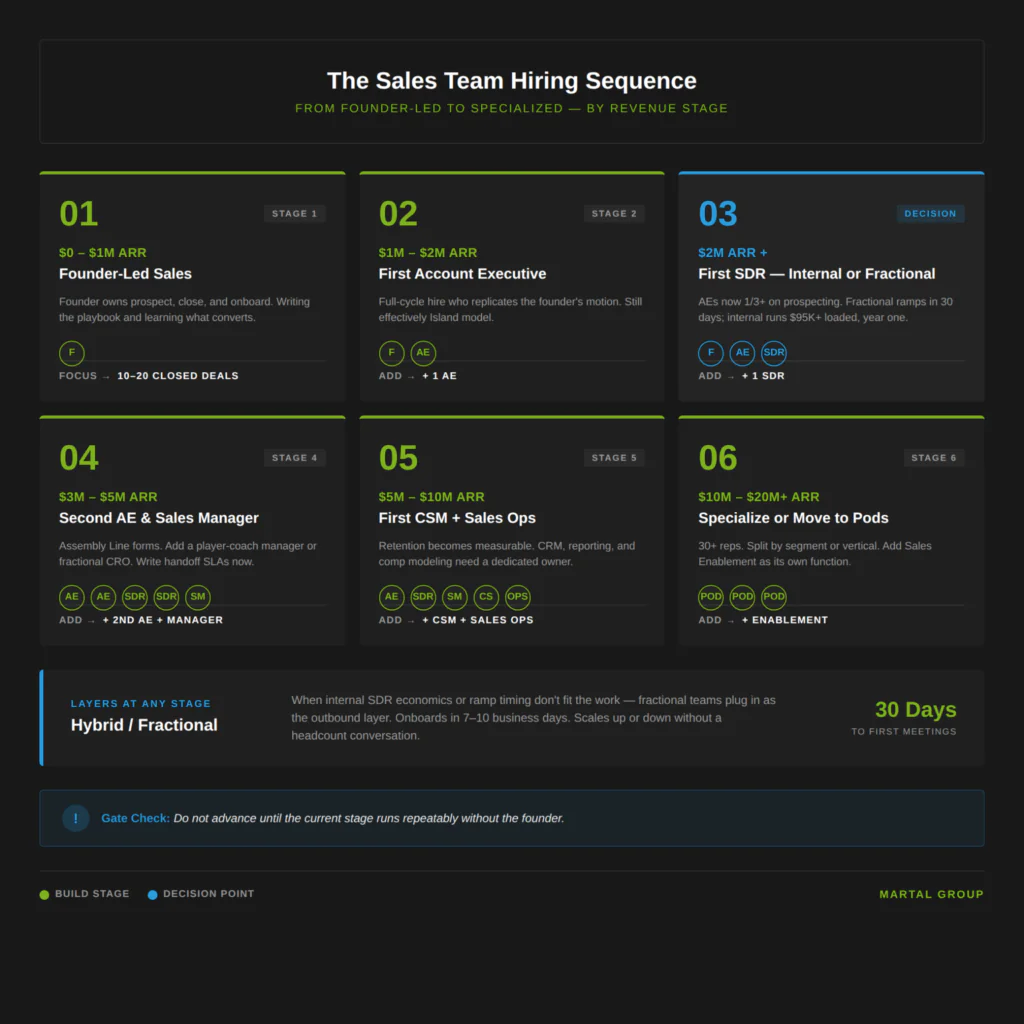Click the '$2M ARR +' label
Screen dimensions: 1024x1024
pos(733,253)
